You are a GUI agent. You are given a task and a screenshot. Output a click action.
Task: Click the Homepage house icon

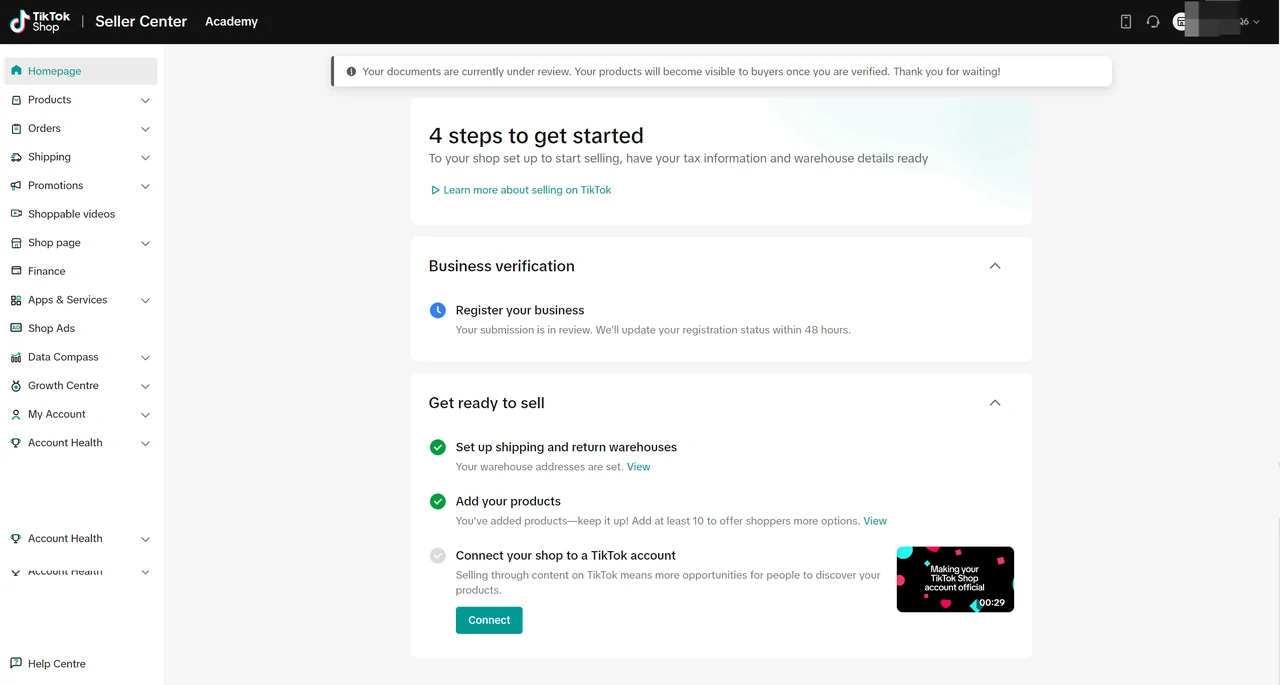click(x=16, y=71)
